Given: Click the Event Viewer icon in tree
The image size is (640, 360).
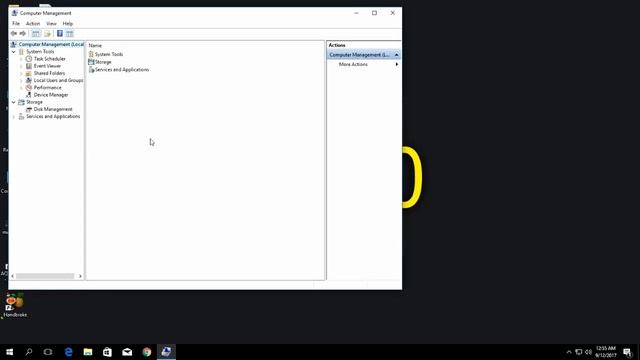Looking at the screenshot, I should pyautogui.click(x=29, y=66).
